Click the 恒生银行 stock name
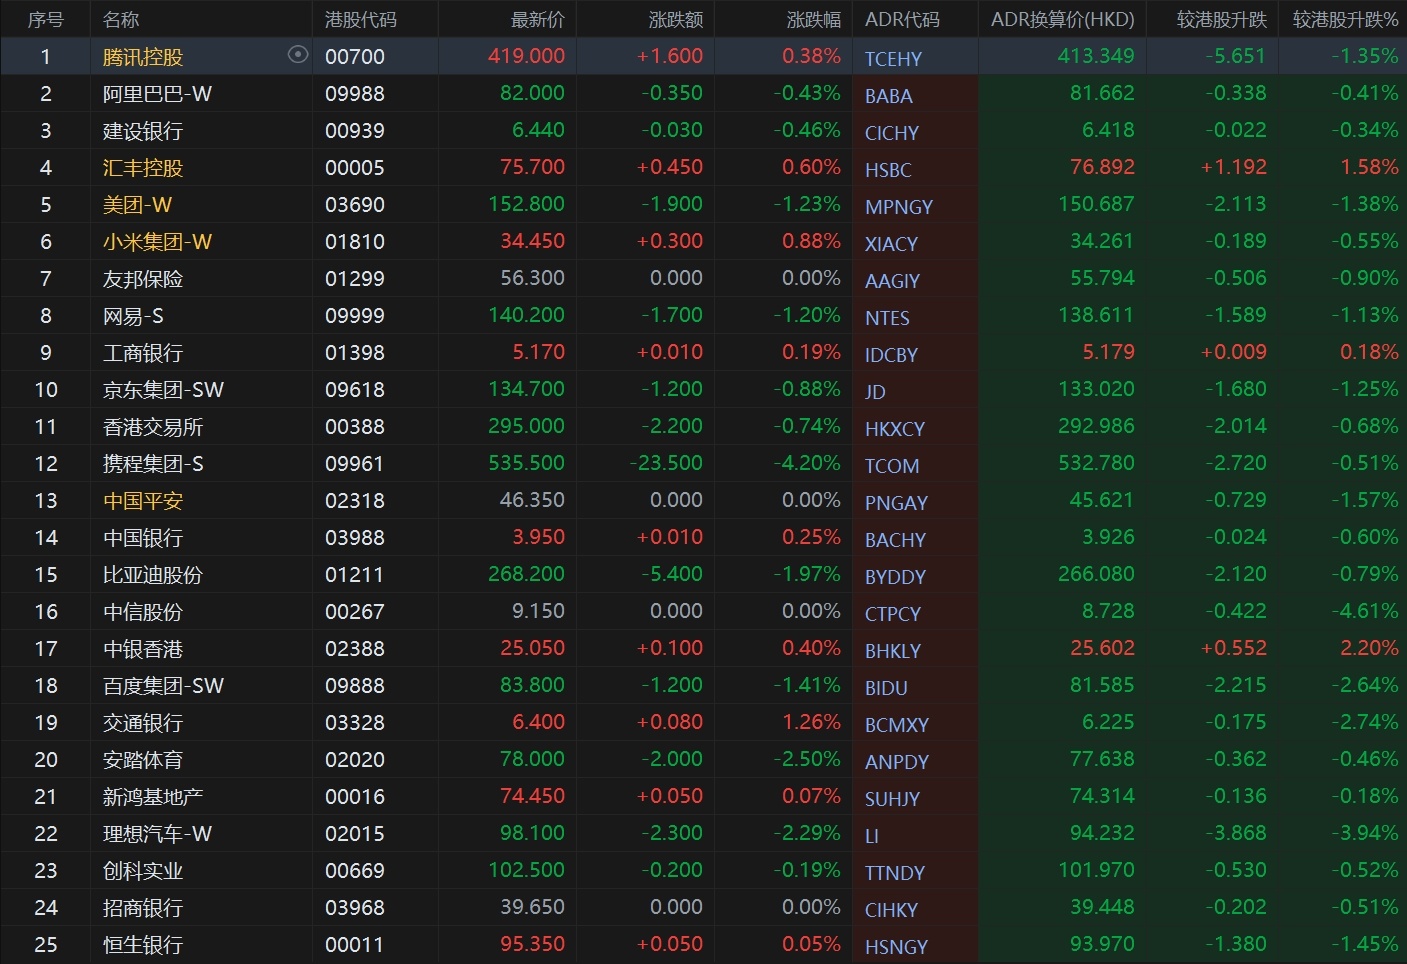This screenshot has height=964, width=1407. point(143,945)
